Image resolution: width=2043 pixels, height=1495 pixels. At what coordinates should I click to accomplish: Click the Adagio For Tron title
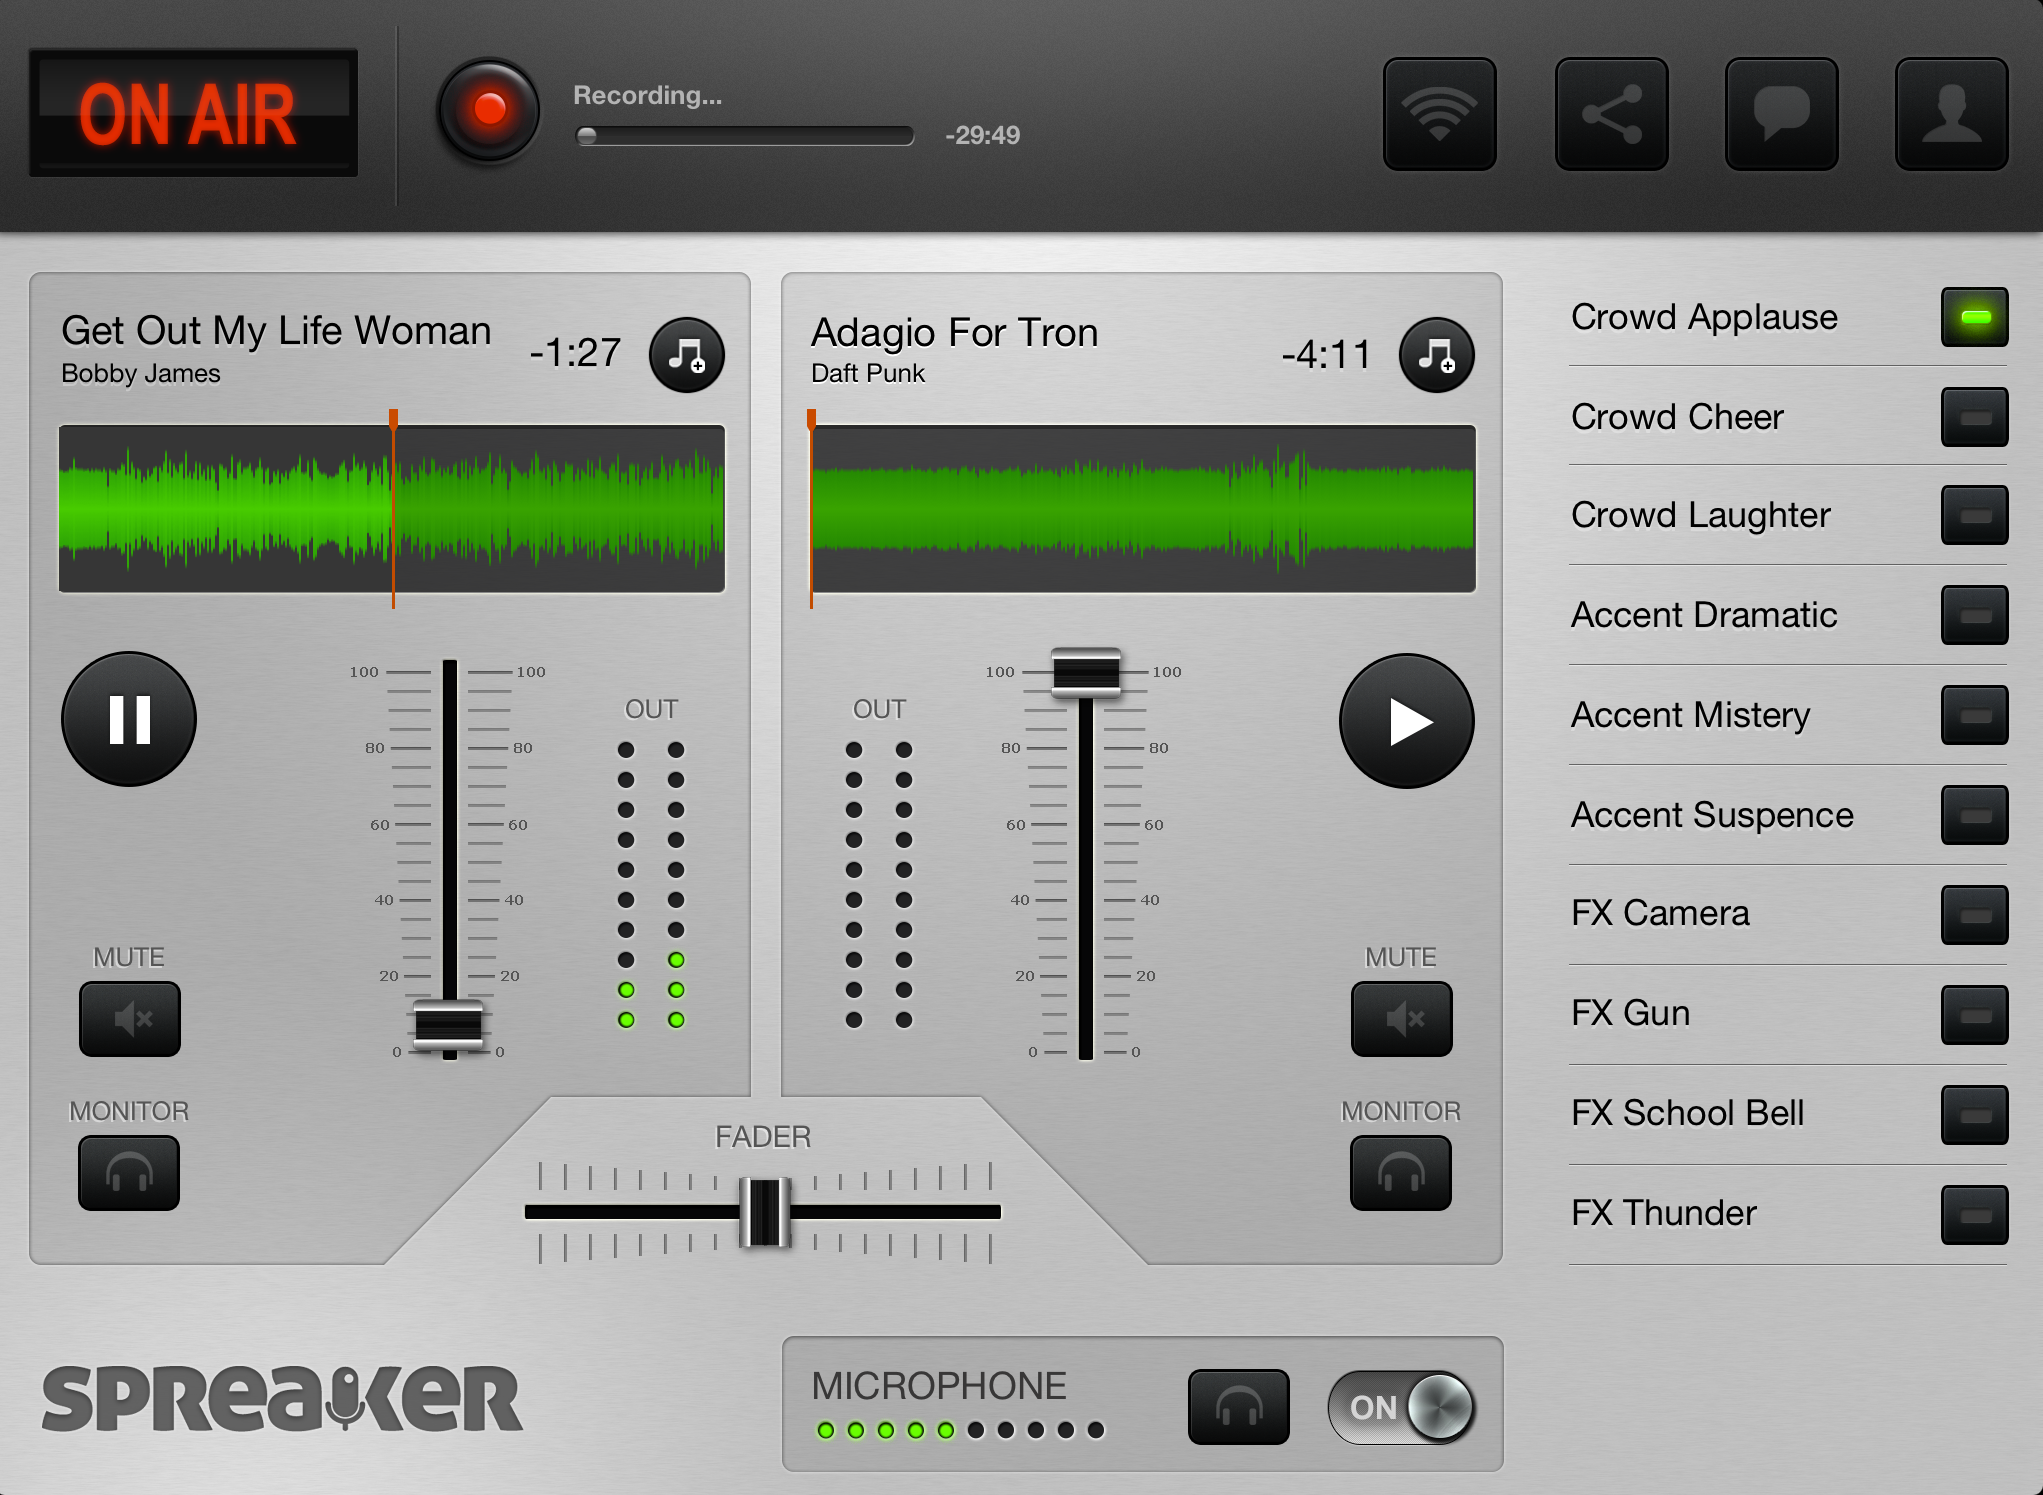(x=955, y=332)
